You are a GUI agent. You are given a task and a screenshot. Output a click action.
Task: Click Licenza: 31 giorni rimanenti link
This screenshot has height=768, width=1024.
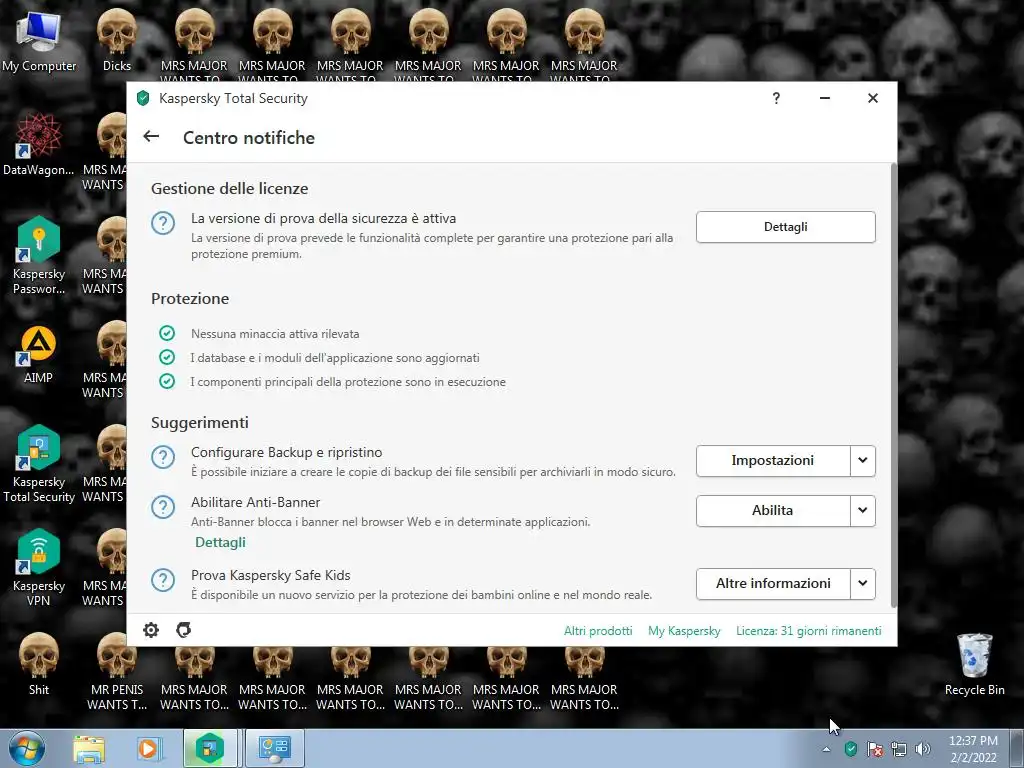[x=808, y=631]
